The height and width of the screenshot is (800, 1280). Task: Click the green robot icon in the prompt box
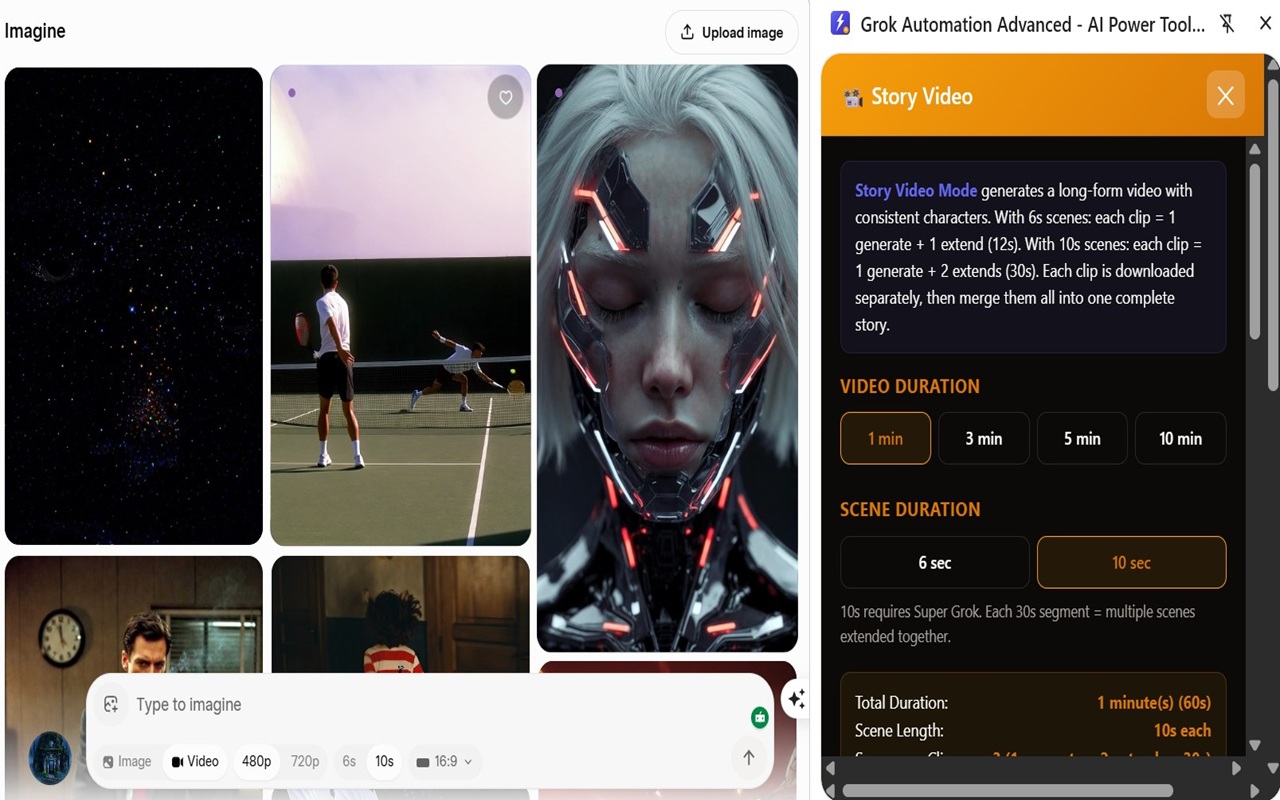pyautogui.click(x=760, y=717)
